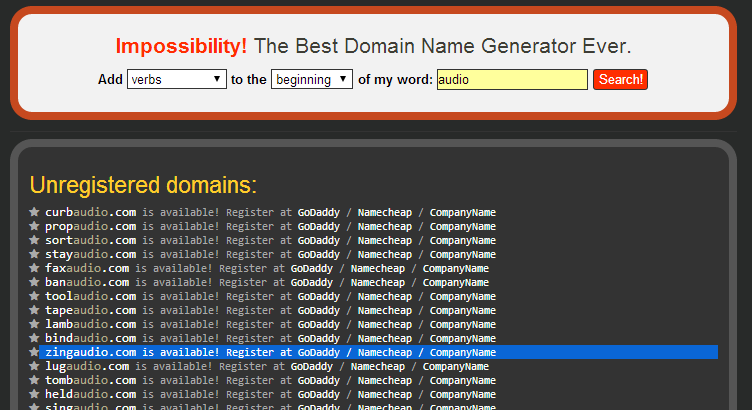Star the highlighted zingaudio.com row
This screenshot has height=410, width=752.
(x=34, y=352)
